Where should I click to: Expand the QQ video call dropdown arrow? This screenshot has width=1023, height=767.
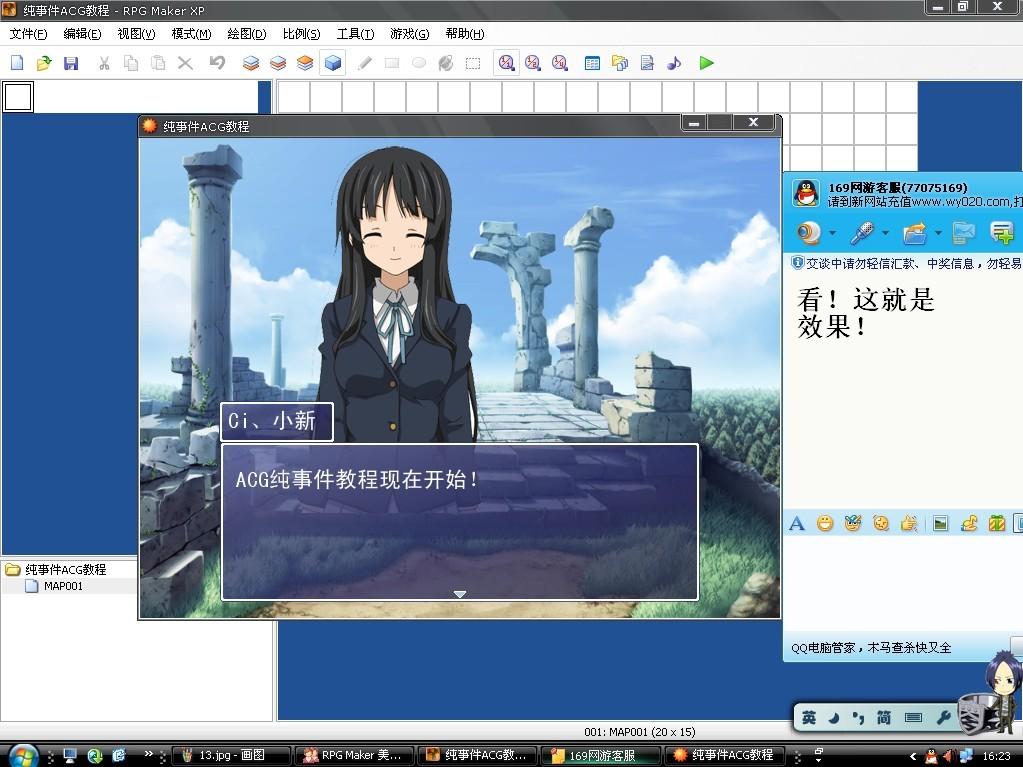point(832,233)
